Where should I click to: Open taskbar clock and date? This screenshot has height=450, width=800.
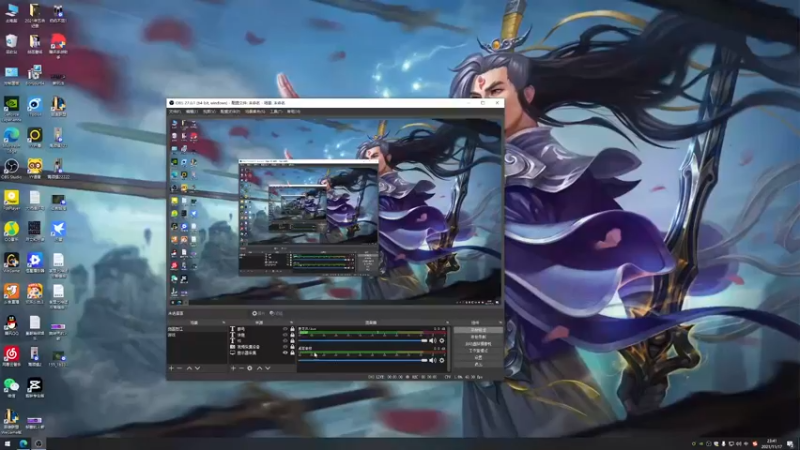click(771, 444)
